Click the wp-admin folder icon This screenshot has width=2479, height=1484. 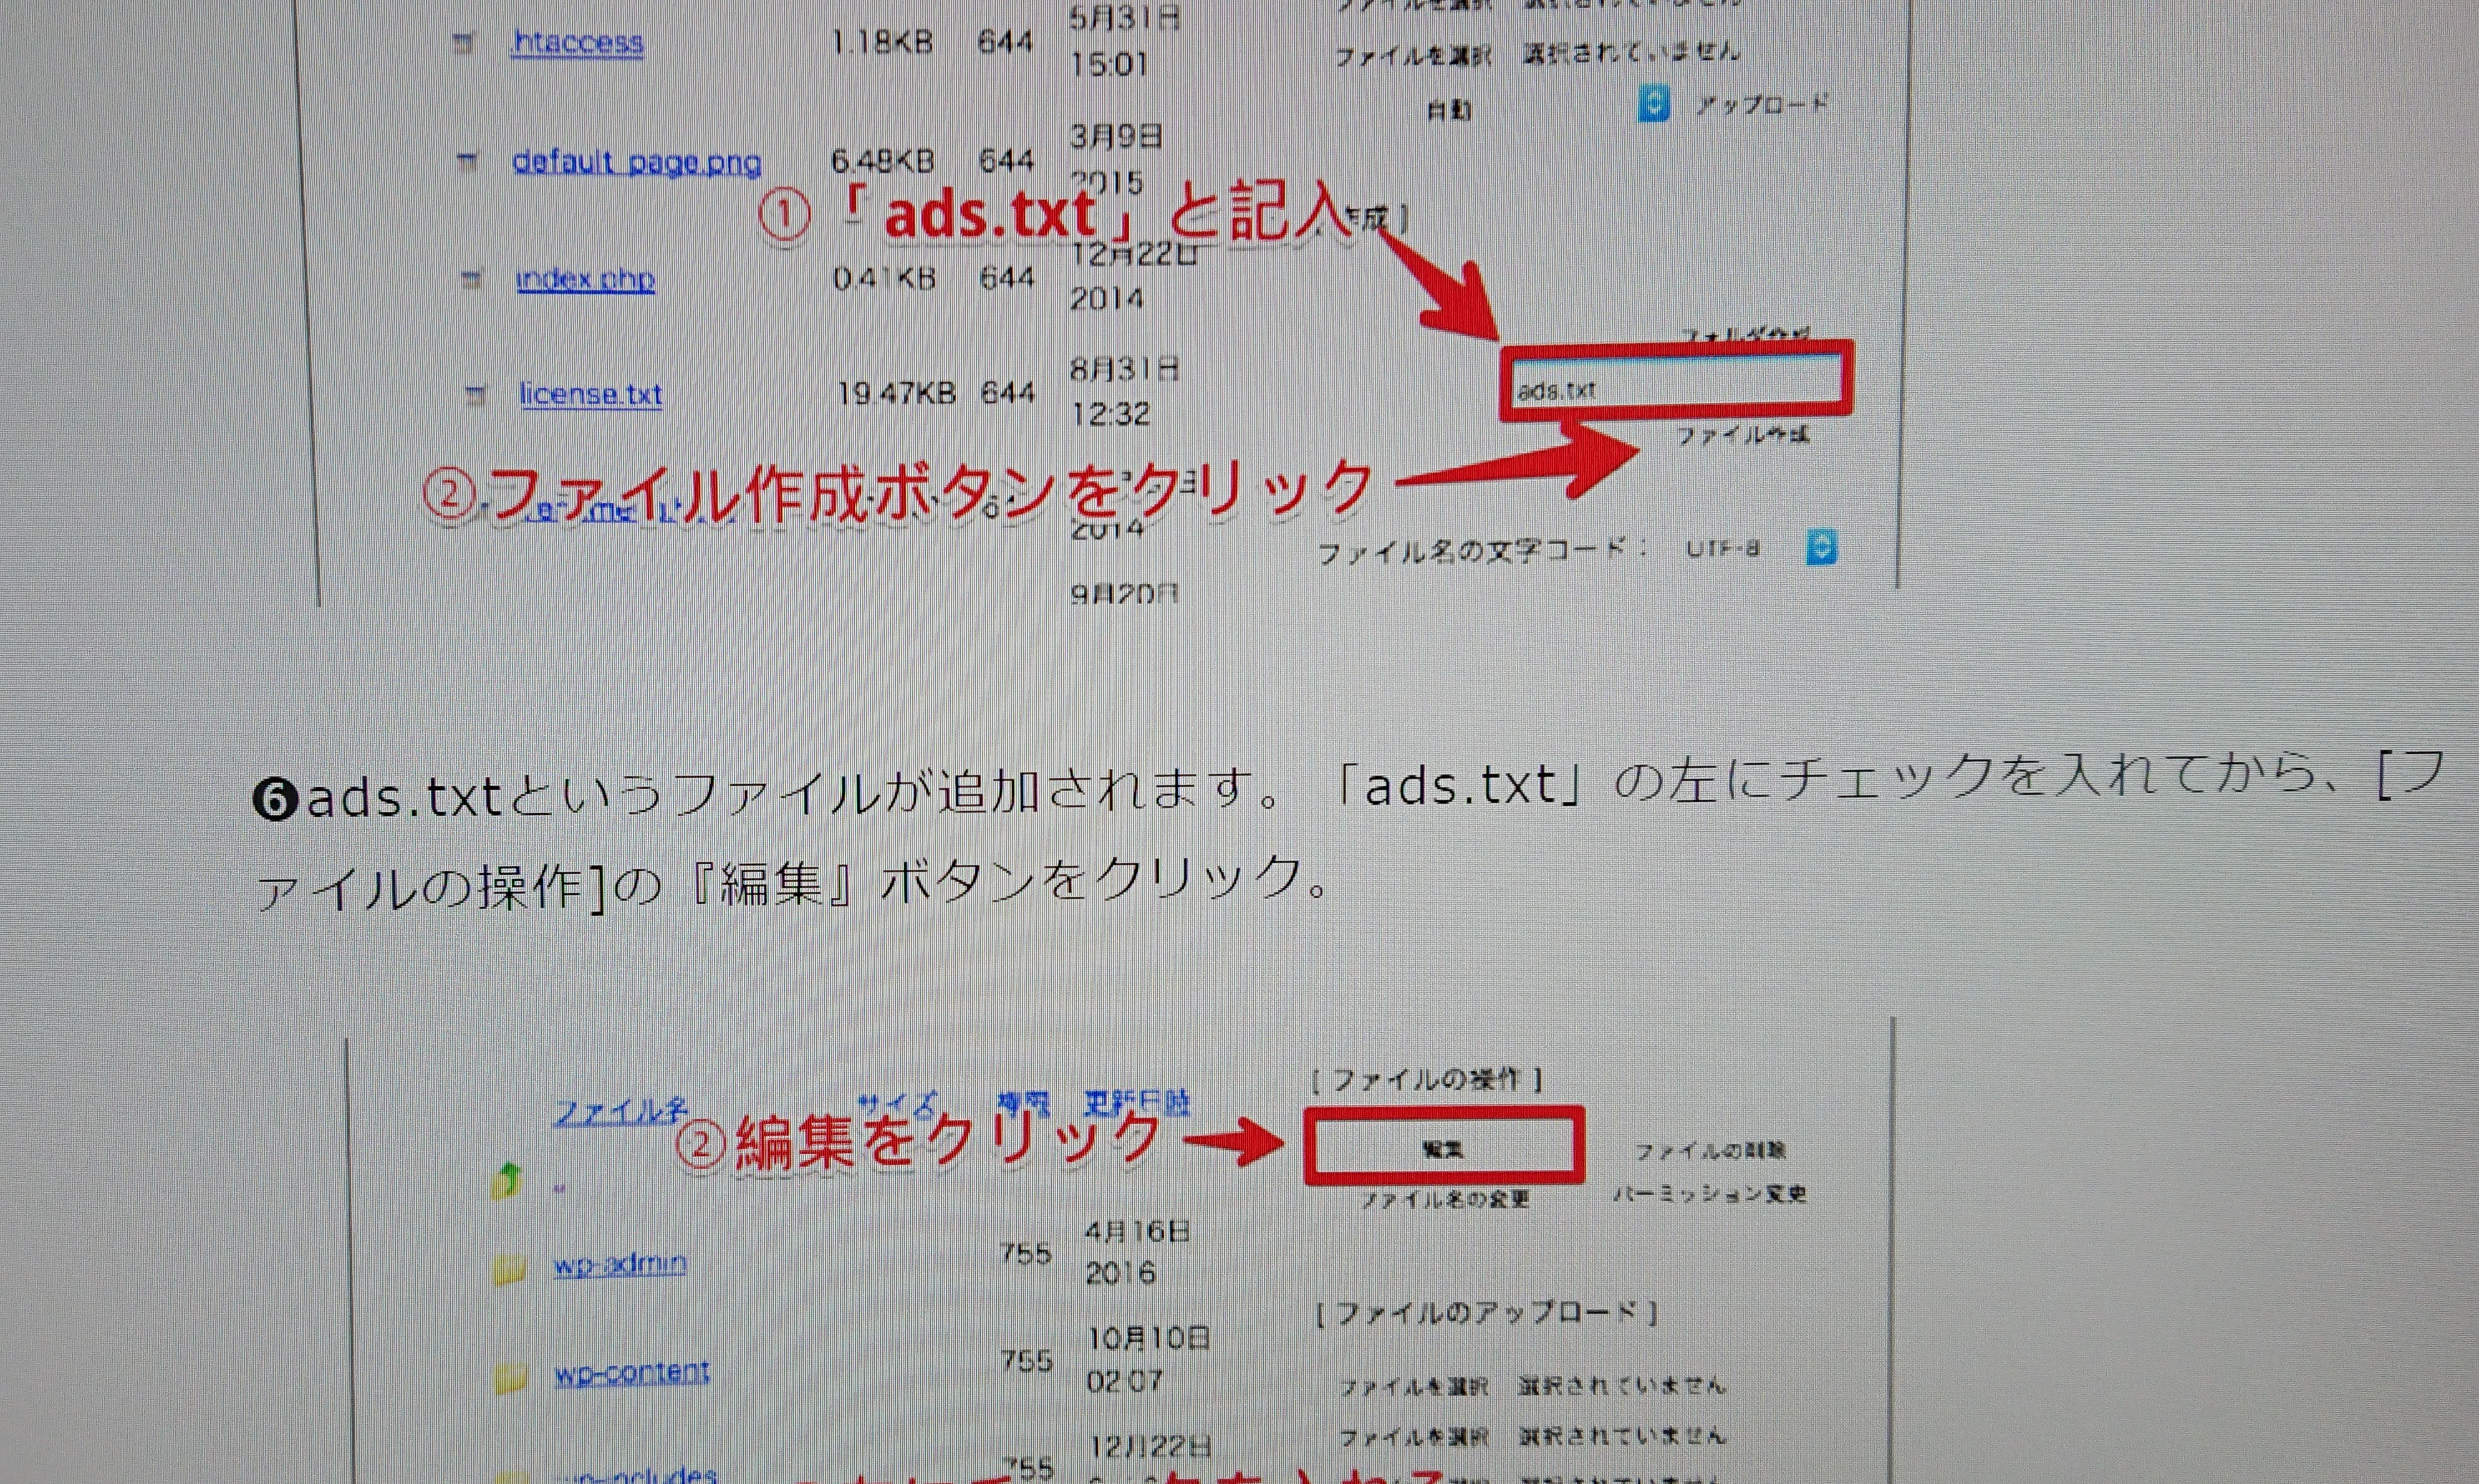(509, 1271)
